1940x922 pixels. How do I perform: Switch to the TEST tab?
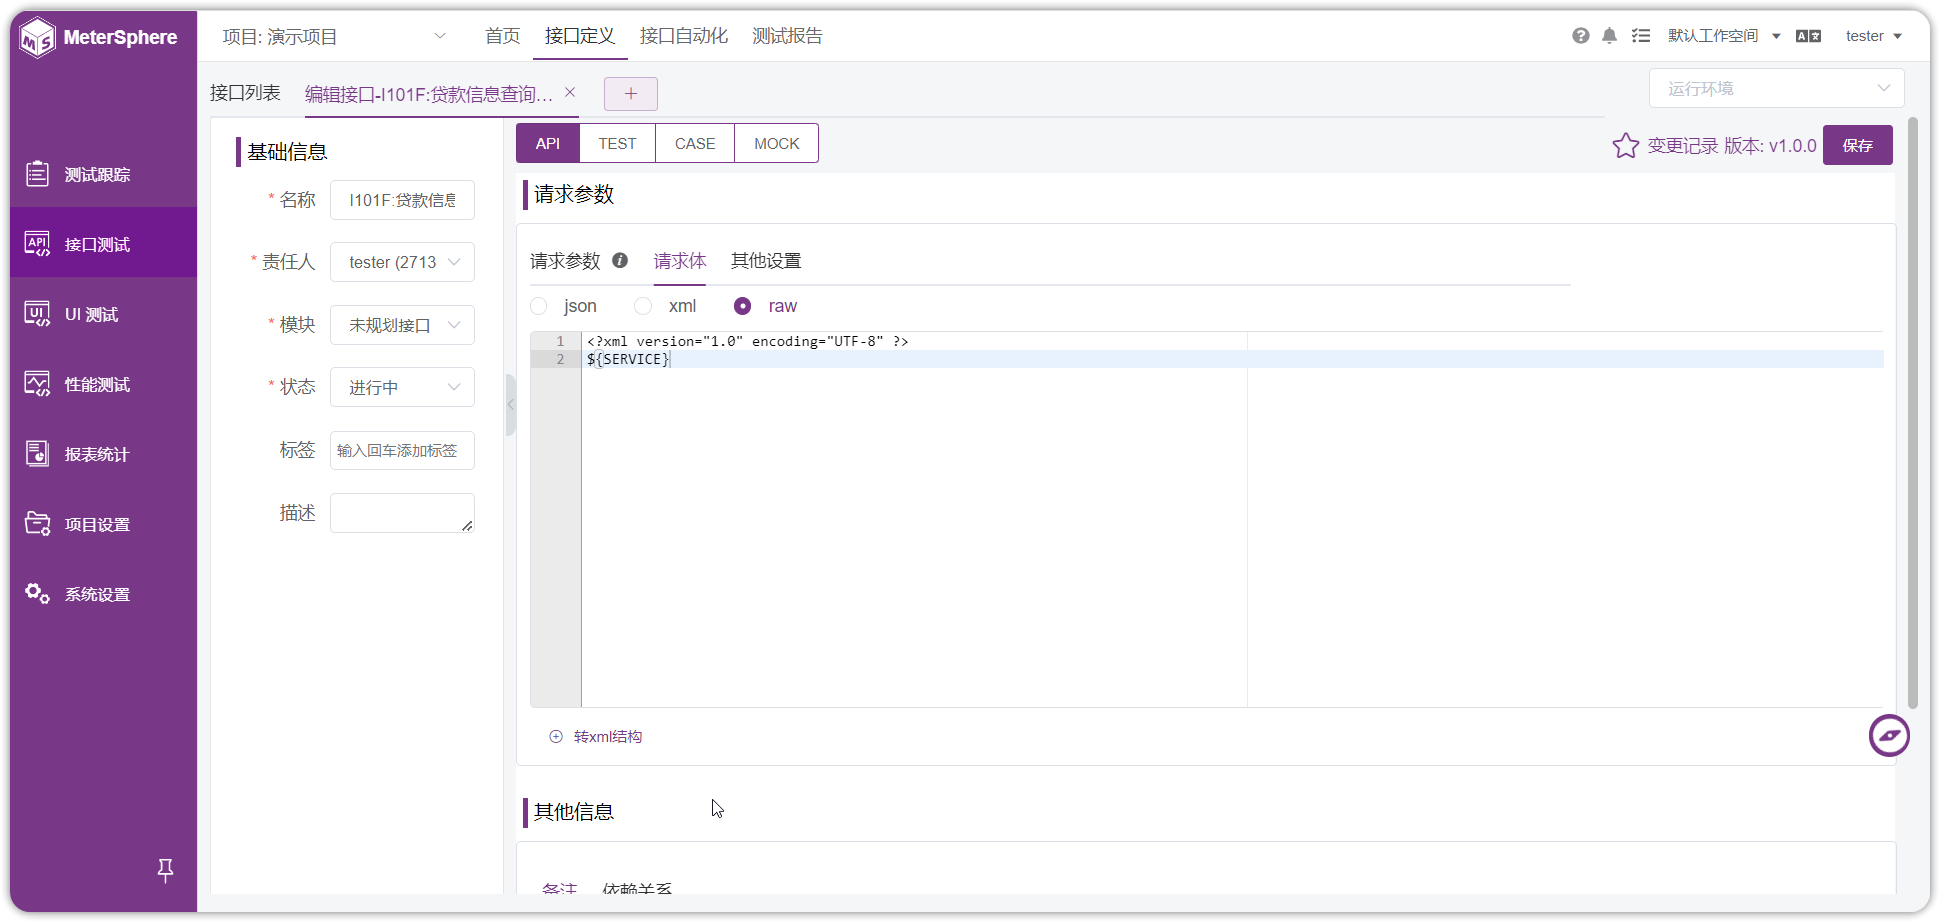pos(618,143)
